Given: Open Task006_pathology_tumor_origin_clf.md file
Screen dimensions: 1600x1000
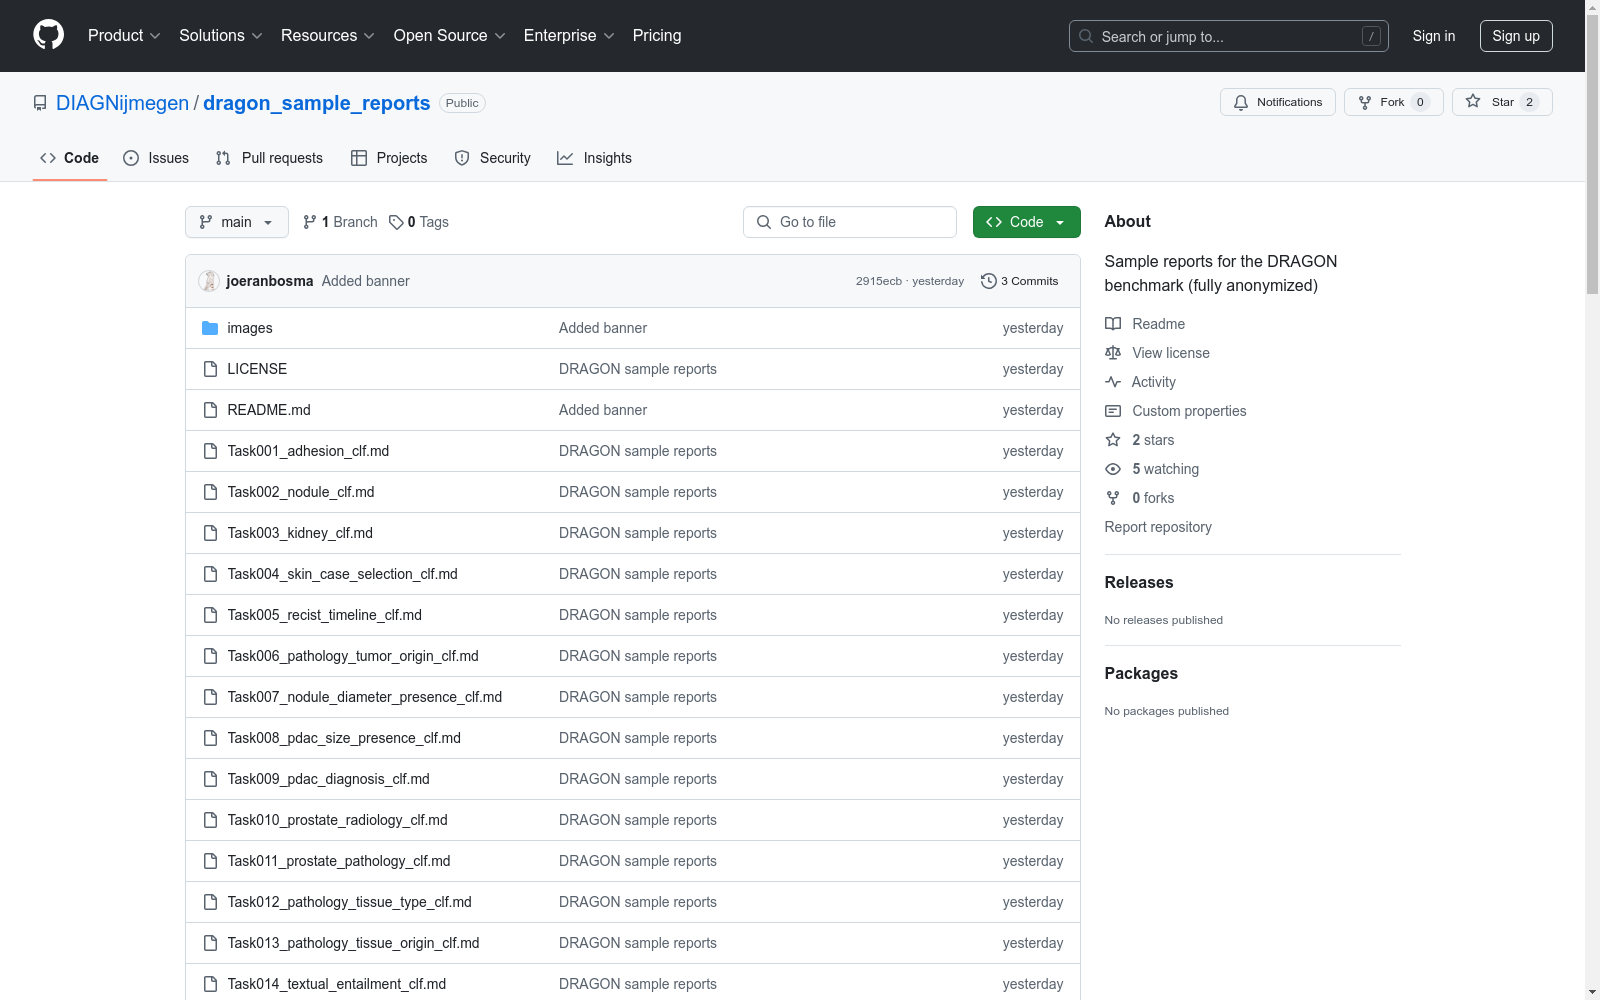Looking at the screenshot, I should coord(353,656).
